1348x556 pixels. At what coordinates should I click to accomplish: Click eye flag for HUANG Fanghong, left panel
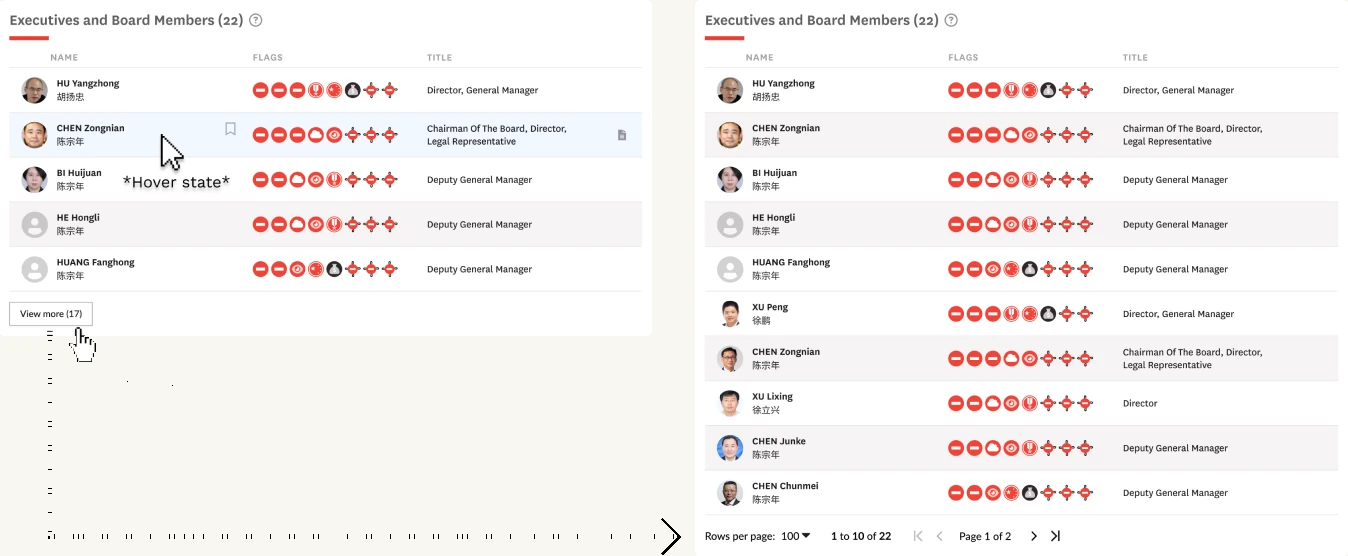point(297,269)
